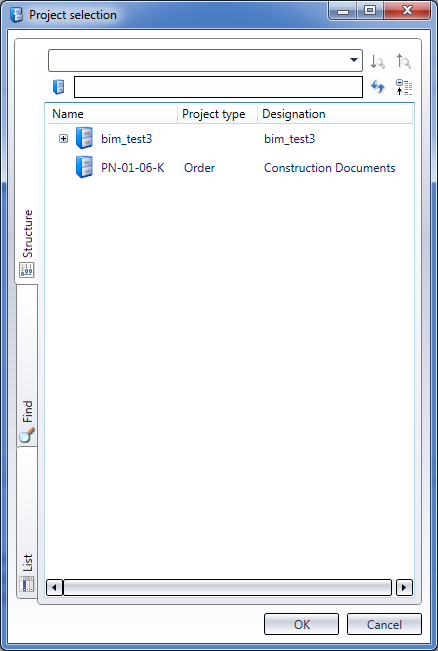Click the PN-01-06-K project cabinet icon
The width and height of the screenshot is (438, 651).
84,167
